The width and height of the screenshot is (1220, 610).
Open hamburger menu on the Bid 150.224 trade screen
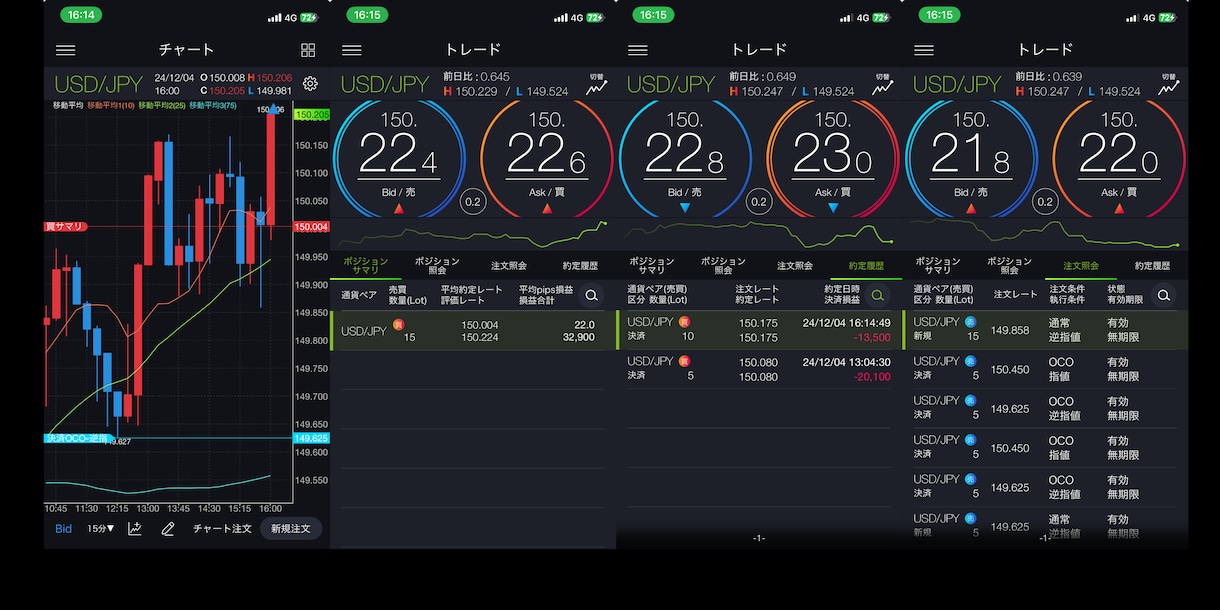click(x=352, y=50)
